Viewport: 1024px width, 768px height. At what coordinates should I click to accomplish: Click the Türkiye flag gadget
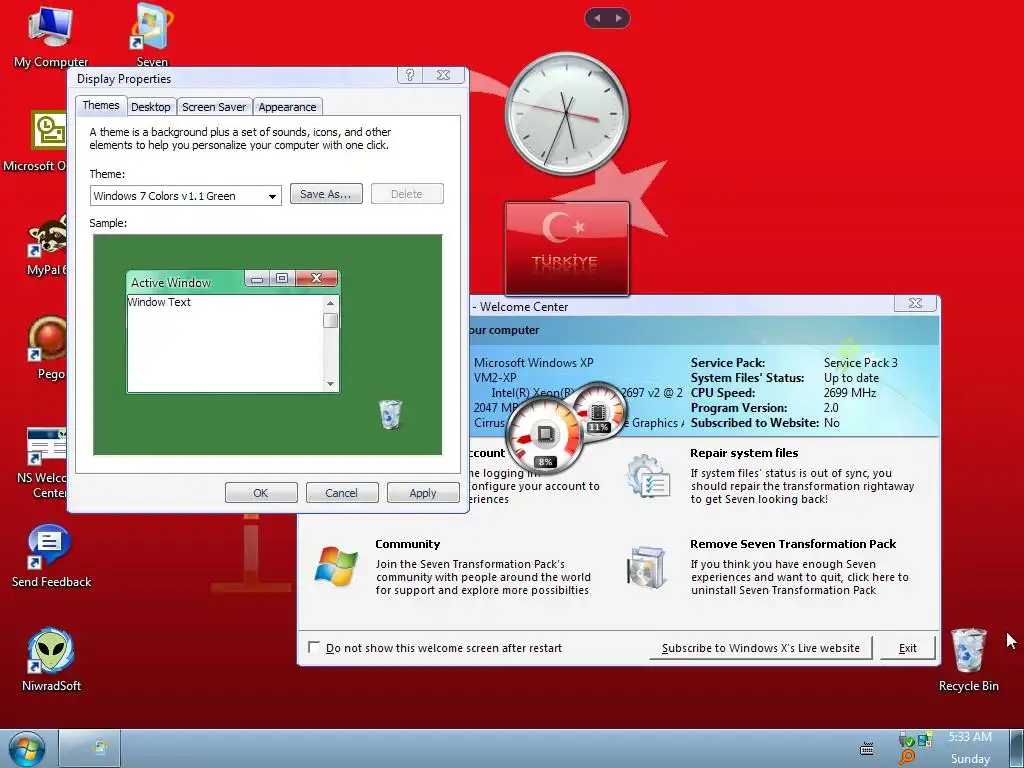[x=567, y=249]
